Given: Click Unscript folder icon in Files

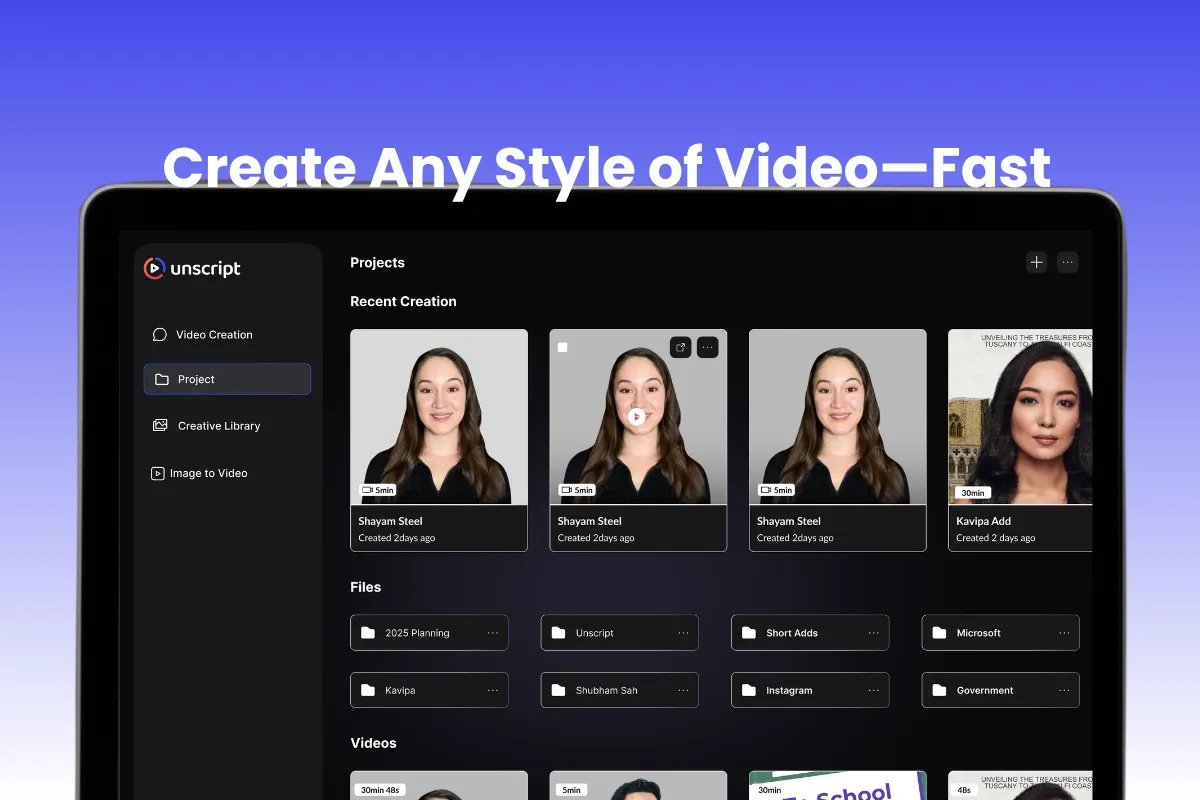Looking at the screenshot, I should [558, 633].
